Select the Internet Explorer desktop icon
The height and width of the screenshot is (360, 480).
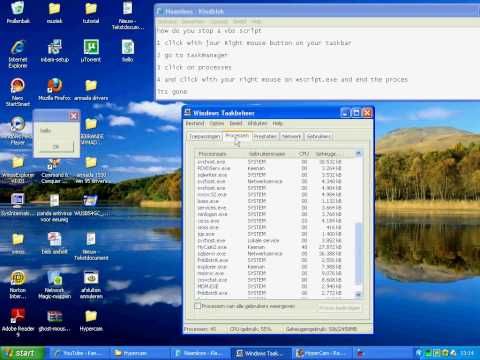pyautogui.click(x=18, y=54)
